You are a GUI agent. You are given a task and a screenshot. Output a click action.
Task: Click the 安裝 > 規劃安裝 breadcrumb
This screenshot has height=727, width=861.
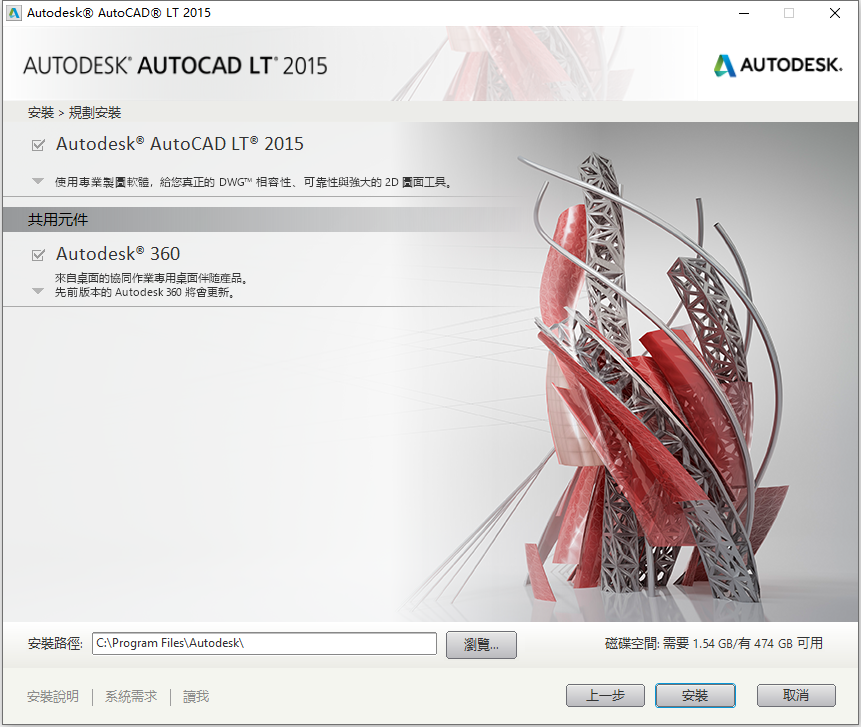coord(74,113)
